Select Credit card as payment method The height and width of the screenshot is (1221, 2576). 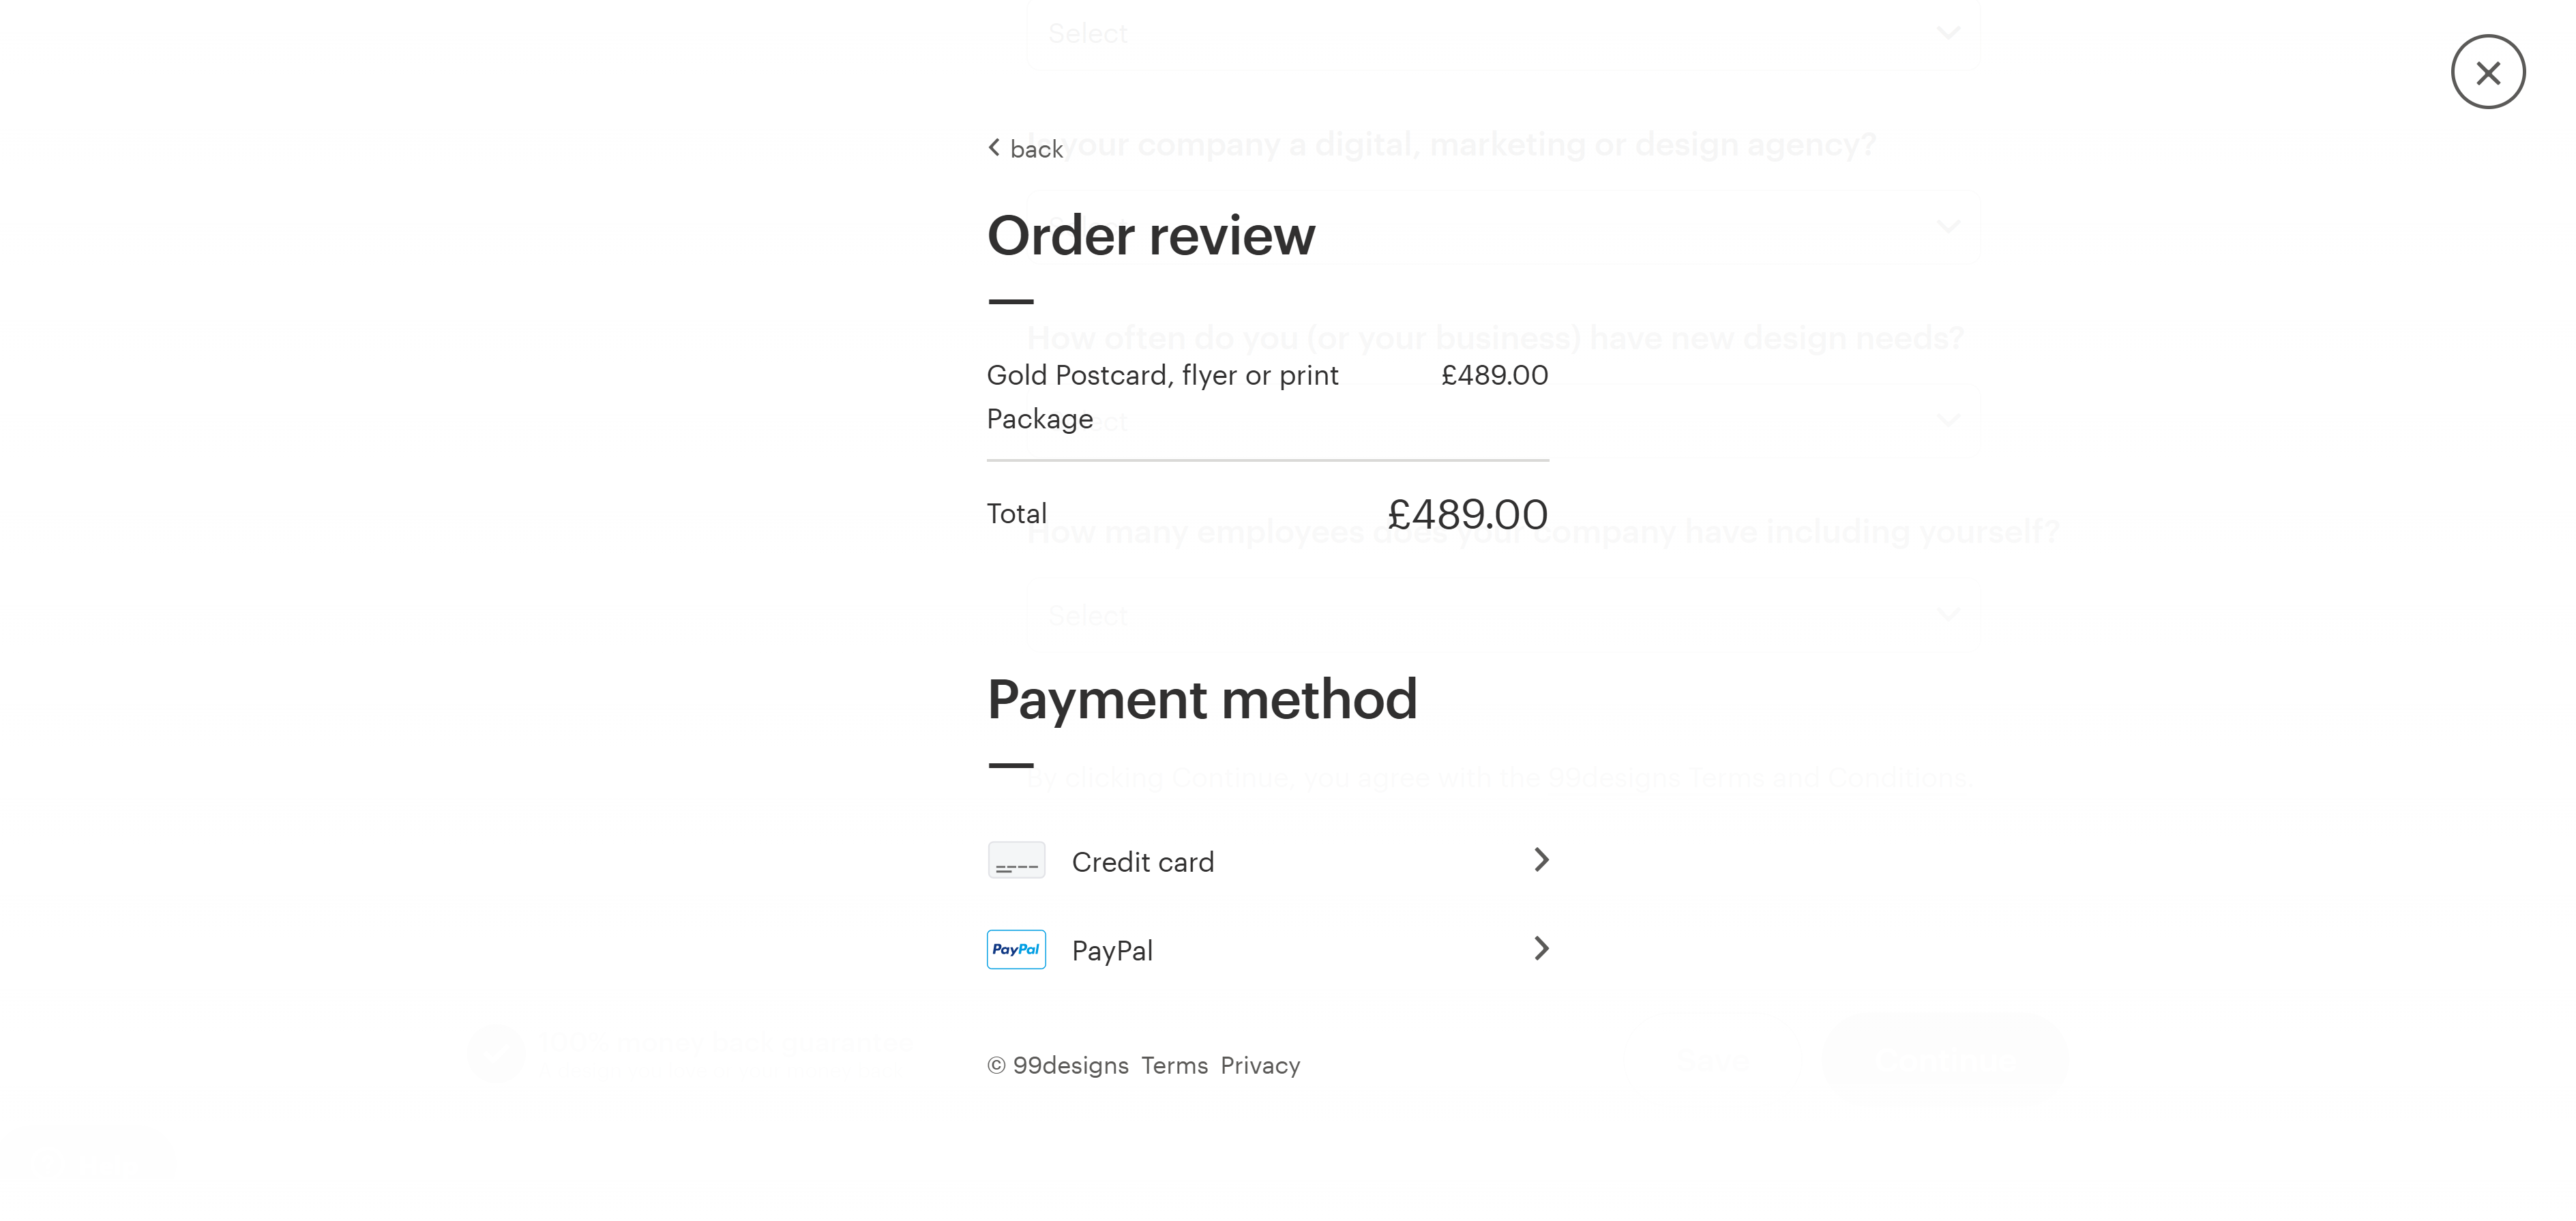coord(1143,861)
